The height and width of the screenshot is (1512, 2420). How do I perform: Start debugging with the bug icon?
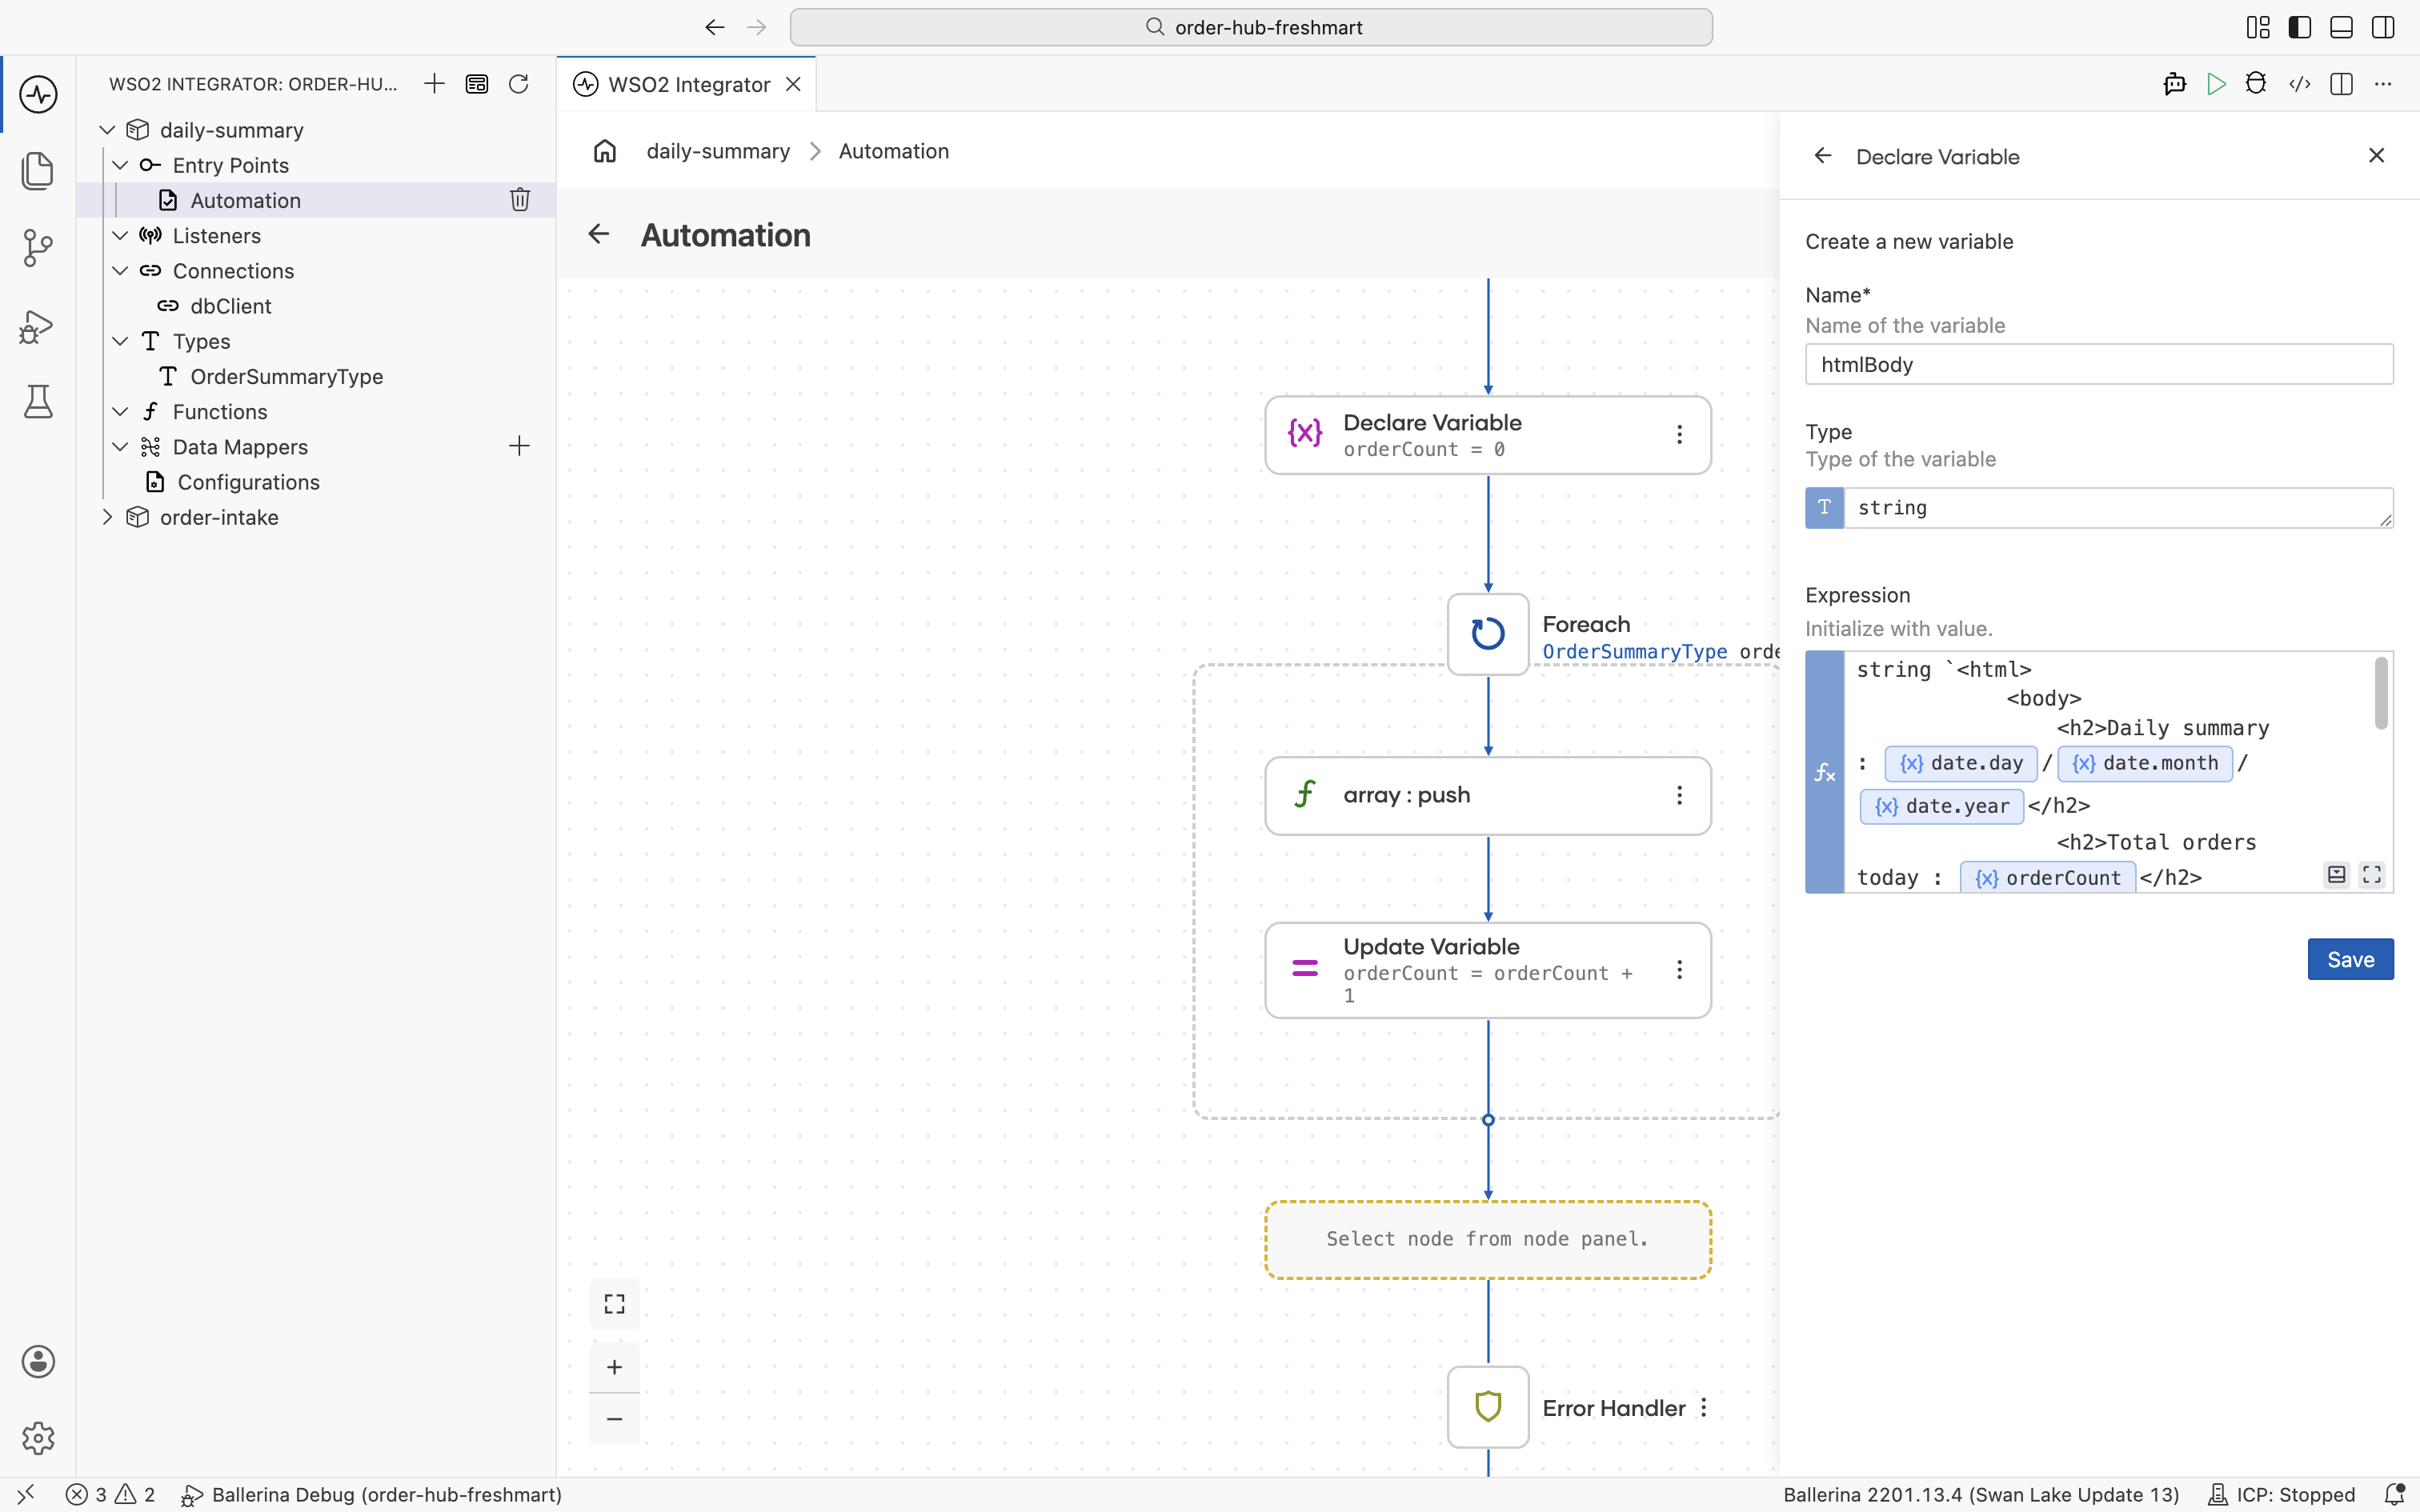pyautogui.click(x=2256, y=84)
